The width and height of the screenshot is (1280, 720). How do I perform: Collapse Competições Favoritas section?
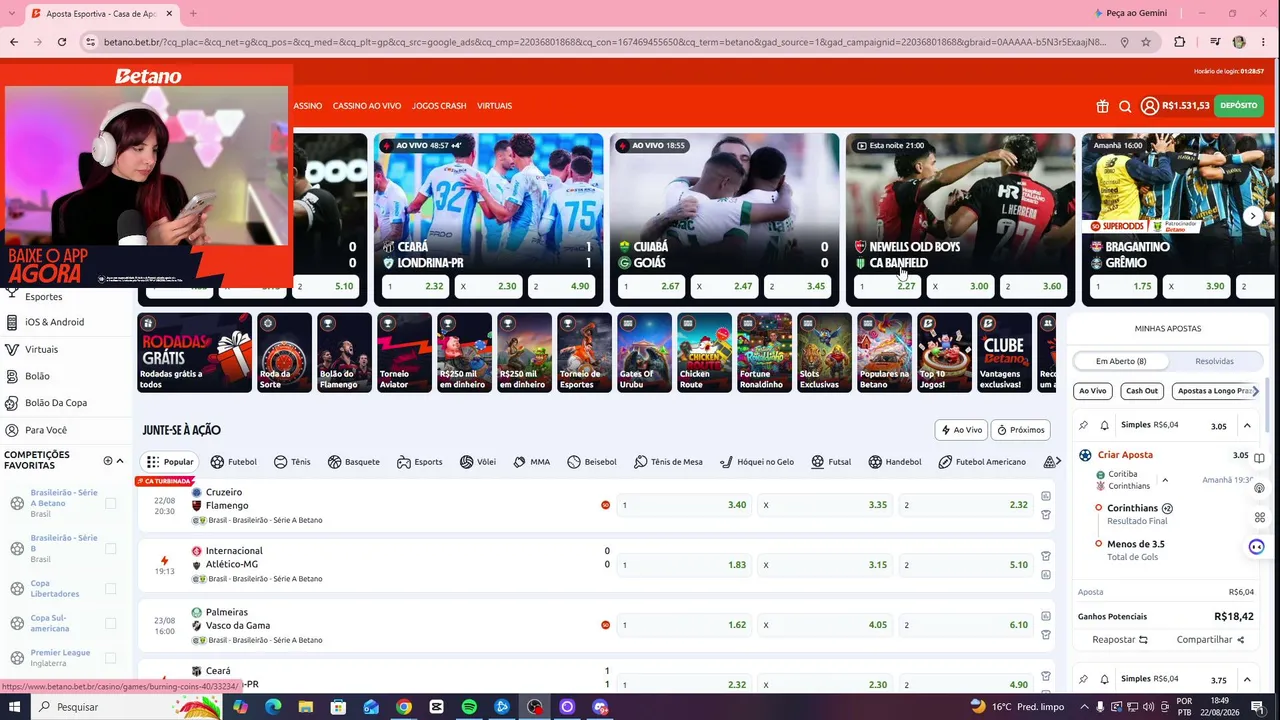pos(120,461)
